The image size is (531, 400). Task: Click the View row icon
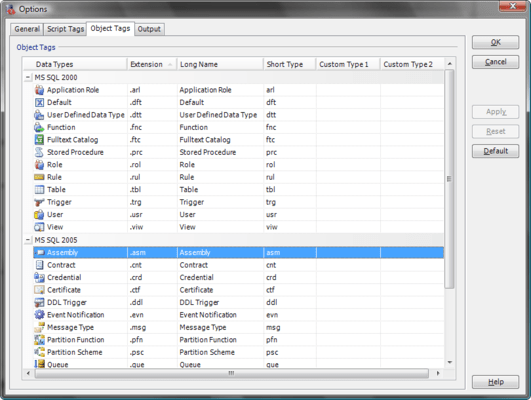tap(39, 227)
